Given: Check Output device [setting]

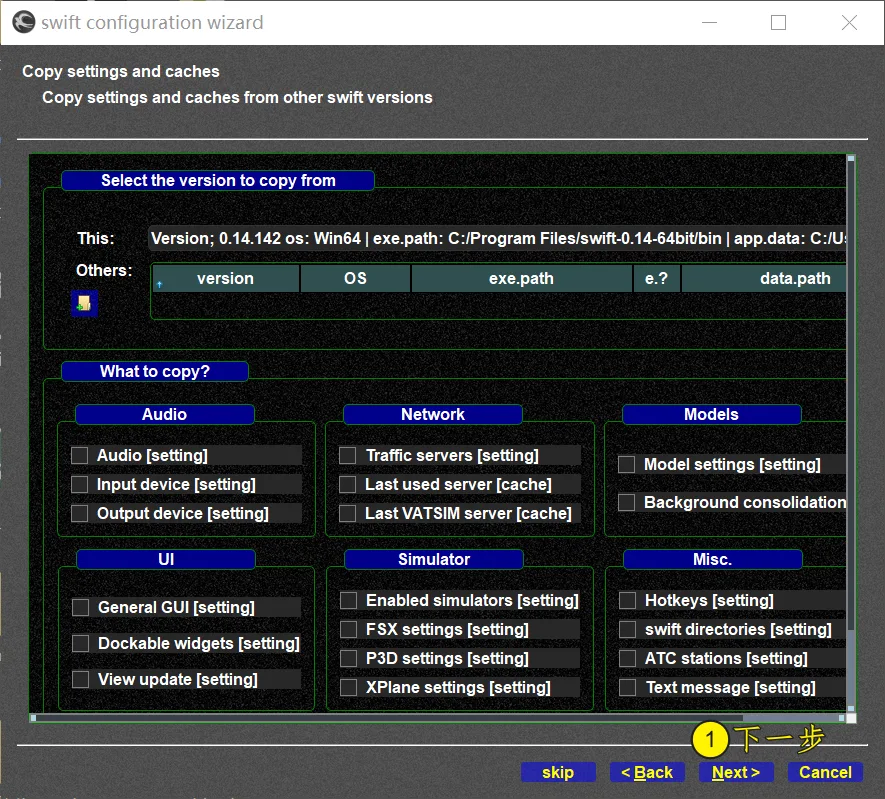Looking at the screenshot, I should [80, 513].
